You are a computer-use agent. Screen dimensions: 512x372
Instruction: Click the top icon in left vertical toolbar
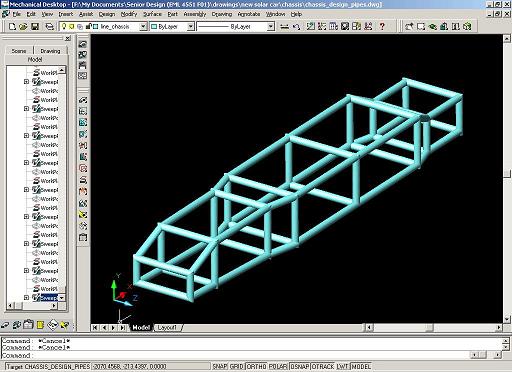pos(83,44)
